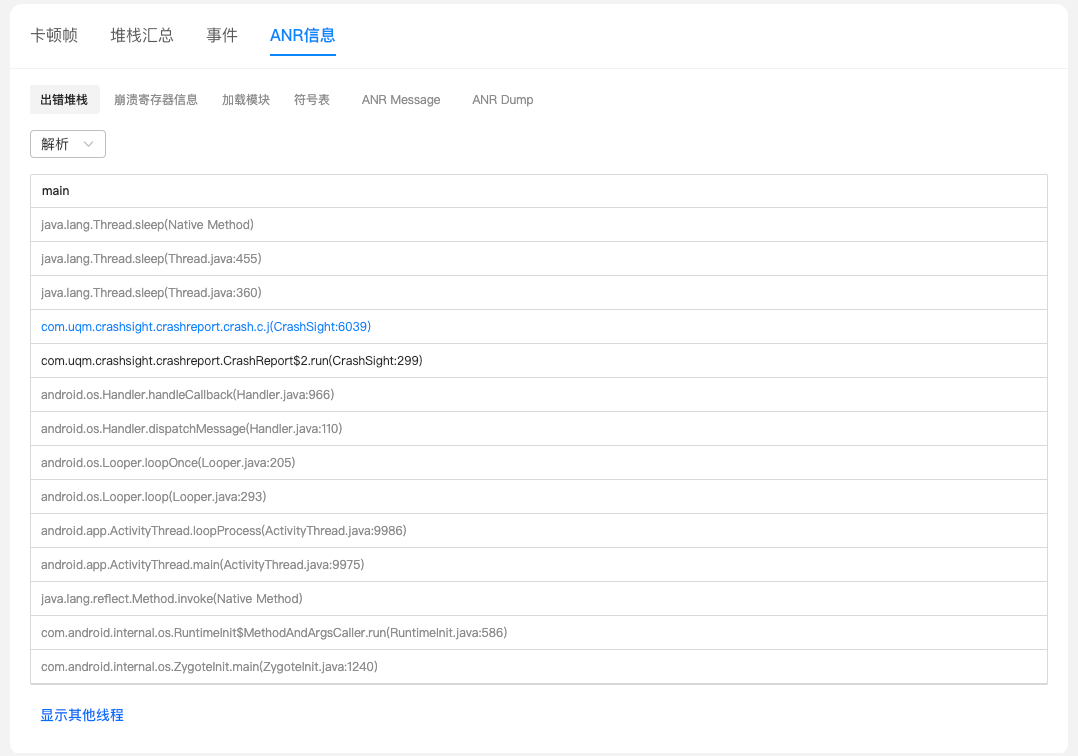Open the crashsight.crashreport.crash.c.j stack frame link
Image resolution: width=1078 pixels, height=756 pixels.
(206, 327)
